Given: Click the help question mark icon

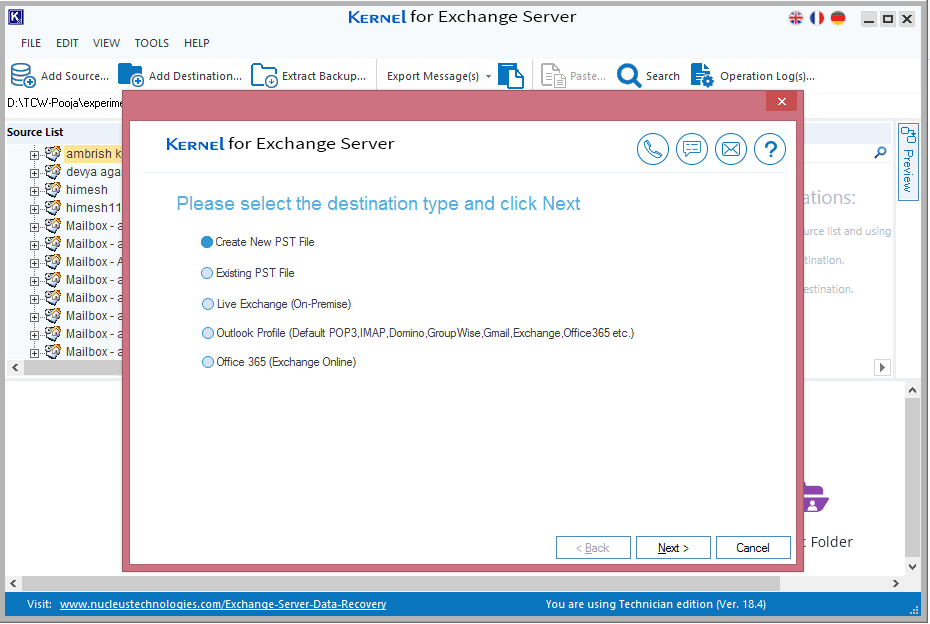Looking at the screenshot, I should tap(770, 149).
